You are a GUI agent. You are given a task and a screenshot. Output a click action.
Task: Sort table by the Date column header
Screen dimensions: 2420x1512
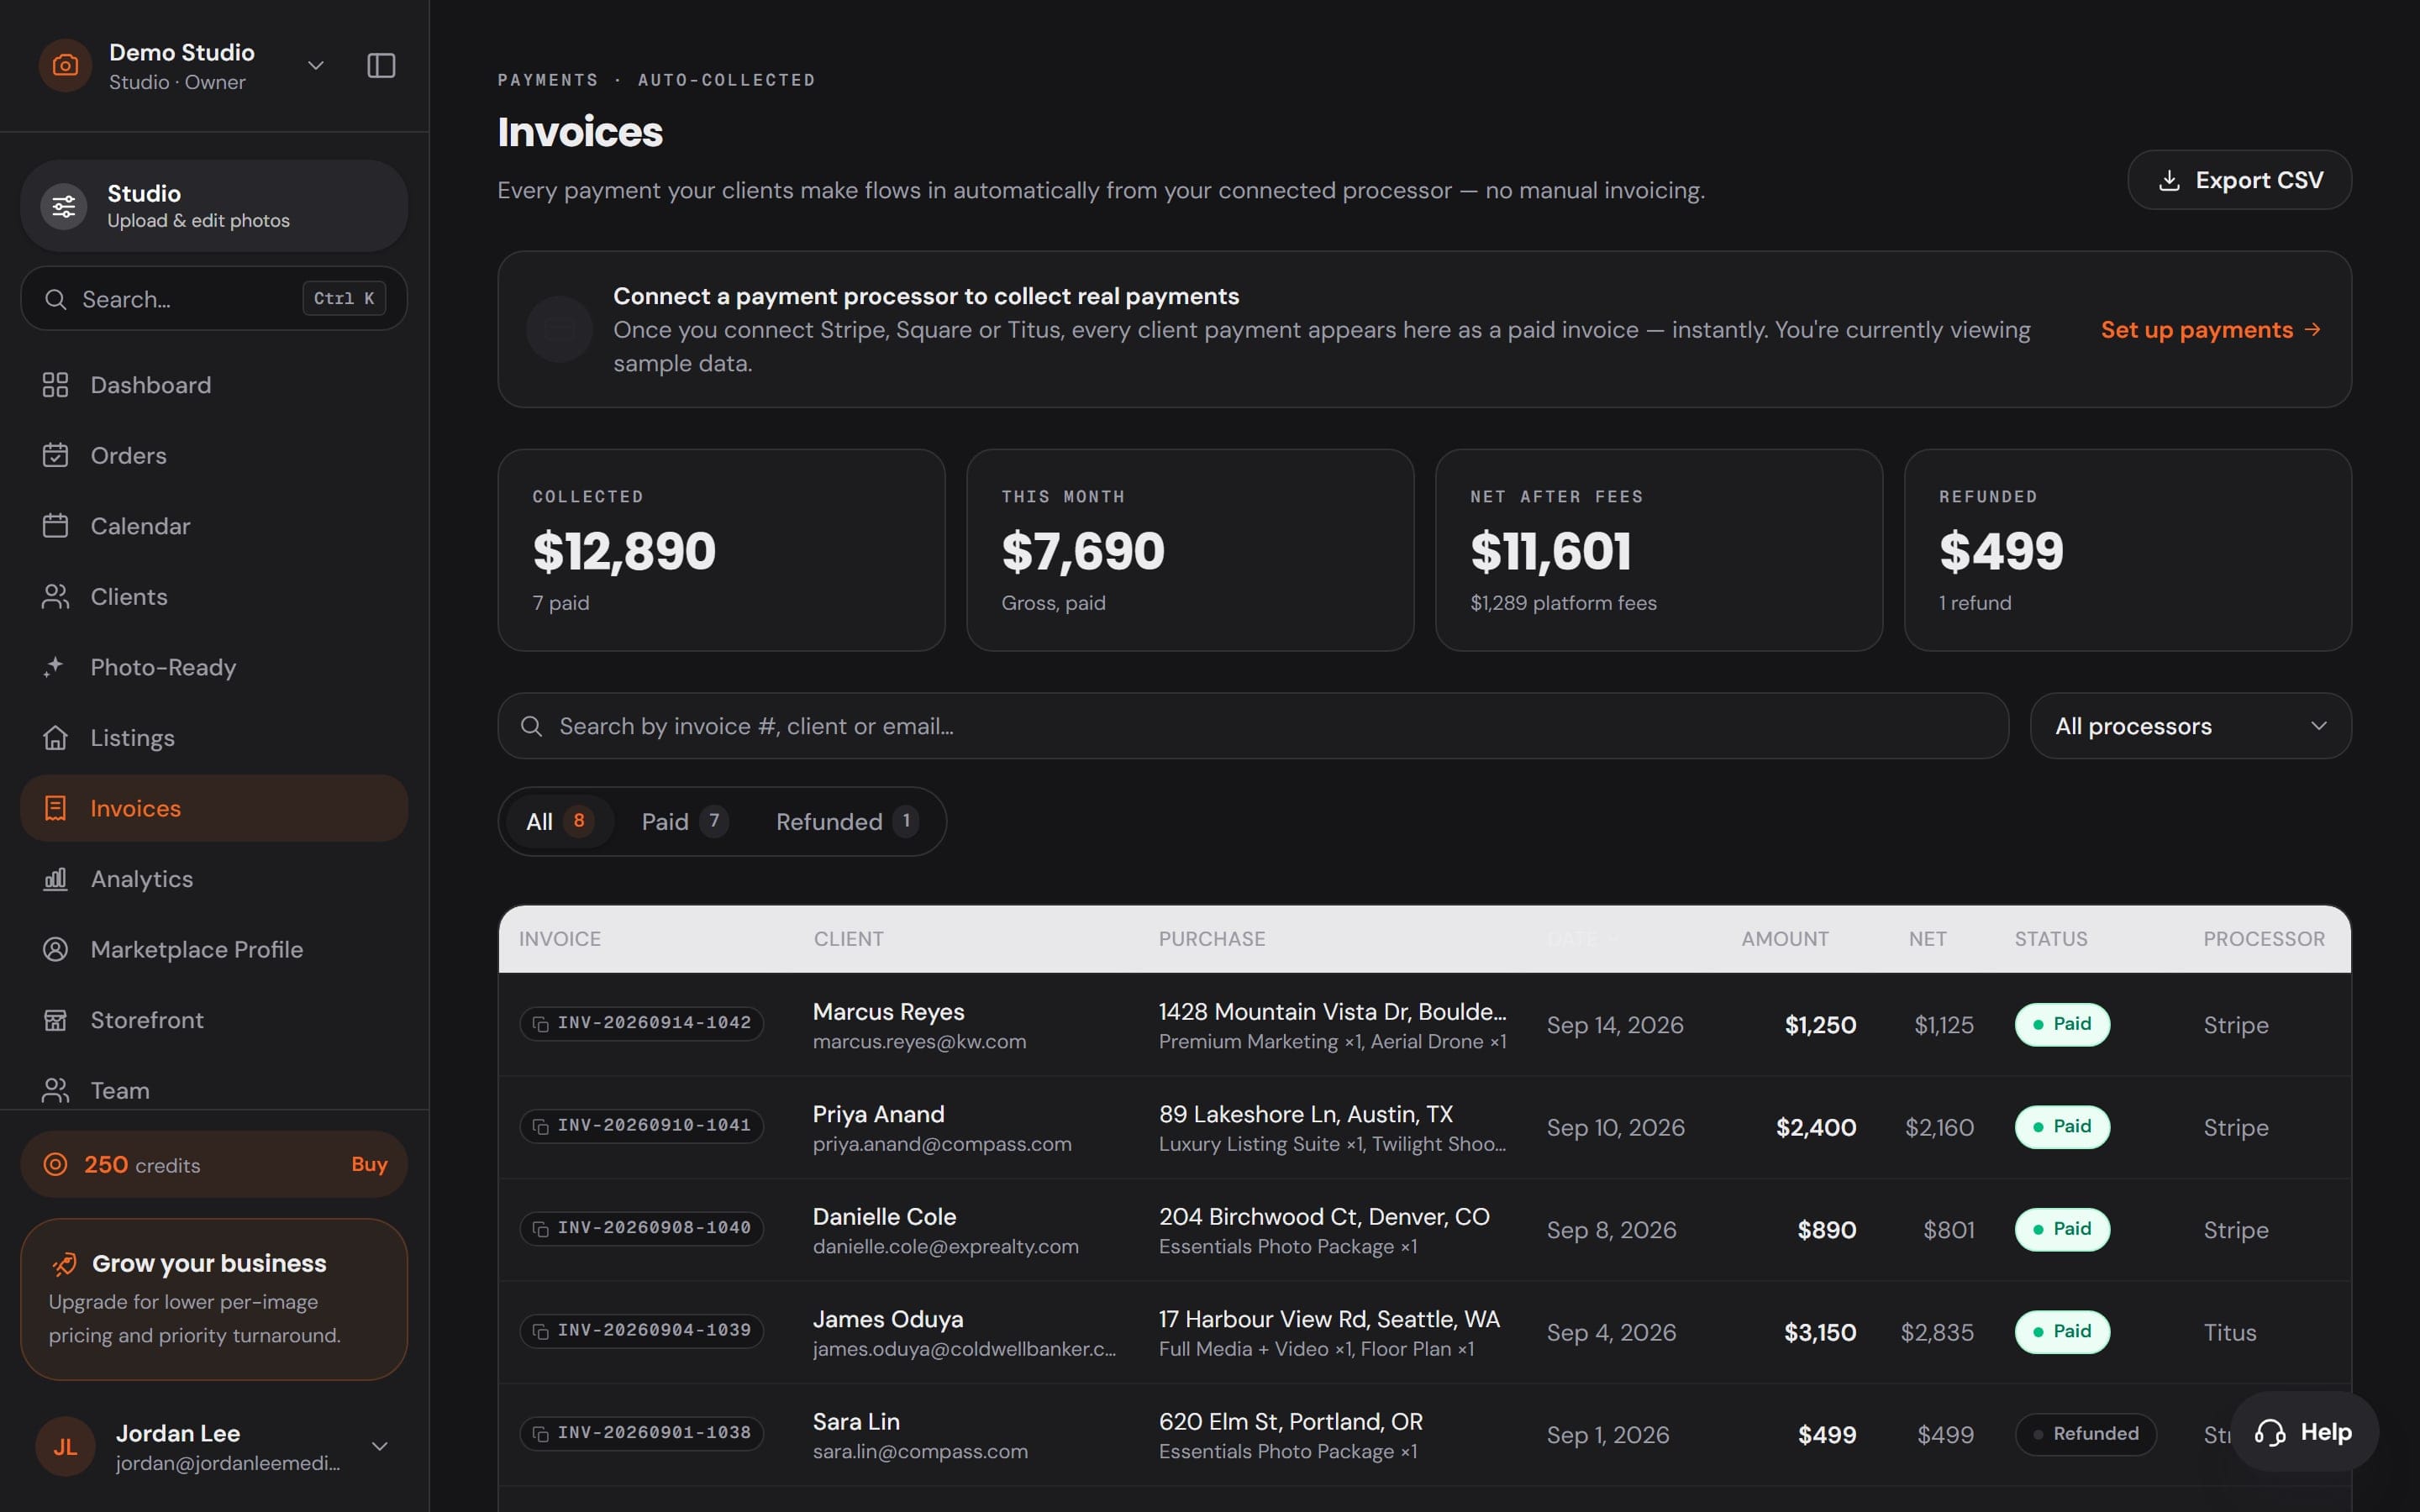[1583, 939]
